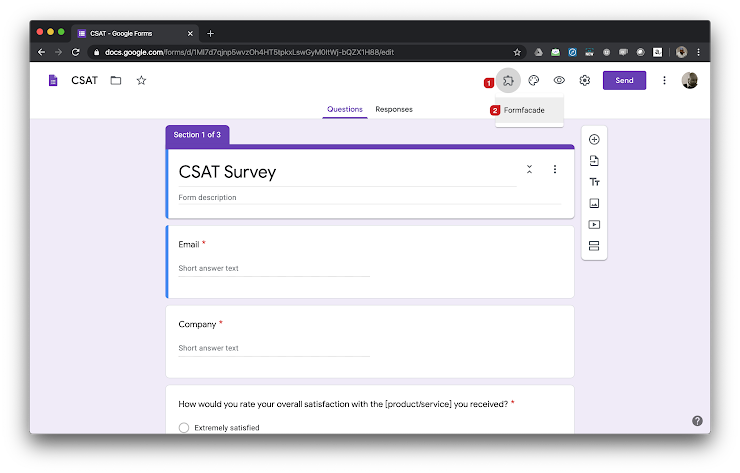Click the purple Send button

[x=624, y=81]
